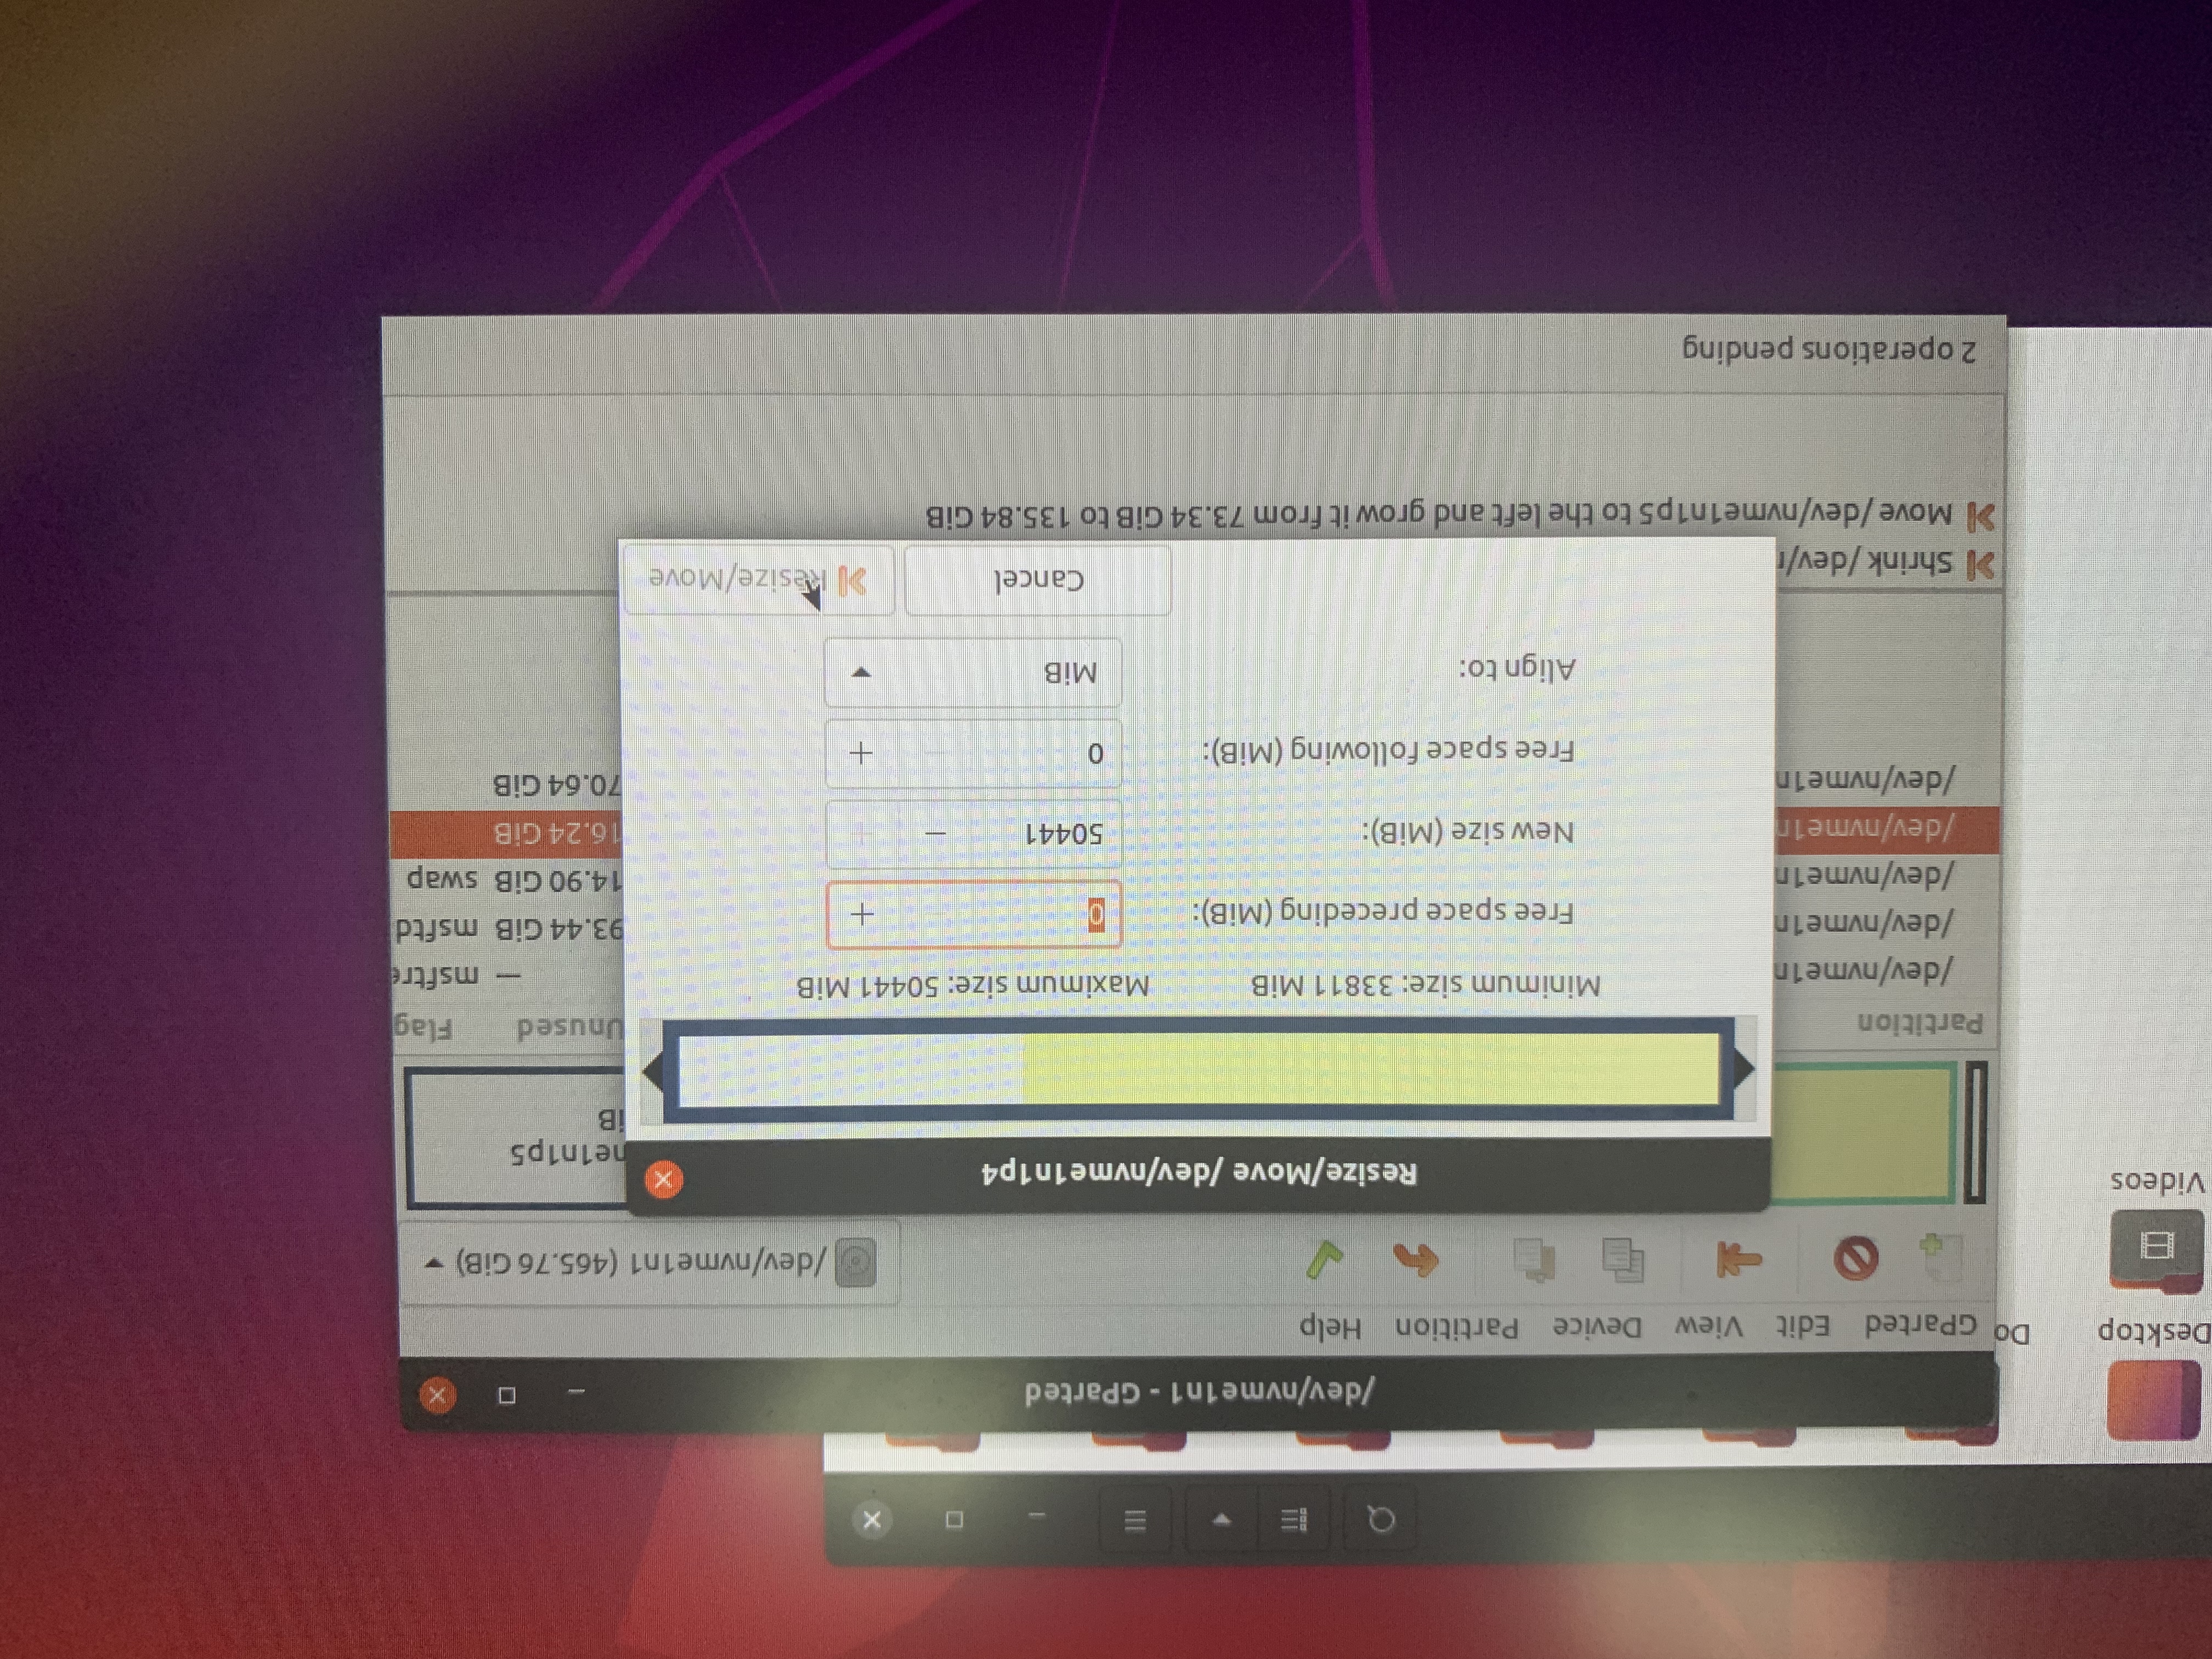Close the Files window
This screenshot has height=1659, width=2212.
point(872,1520)
